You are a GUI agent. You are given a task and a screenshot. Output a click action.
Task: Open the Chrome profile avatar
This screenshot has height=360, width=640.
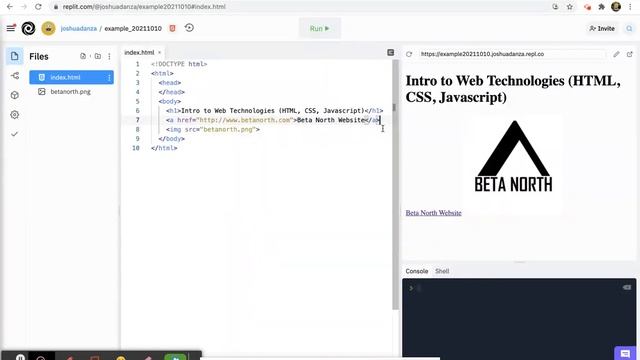click(x=616, y=7)
